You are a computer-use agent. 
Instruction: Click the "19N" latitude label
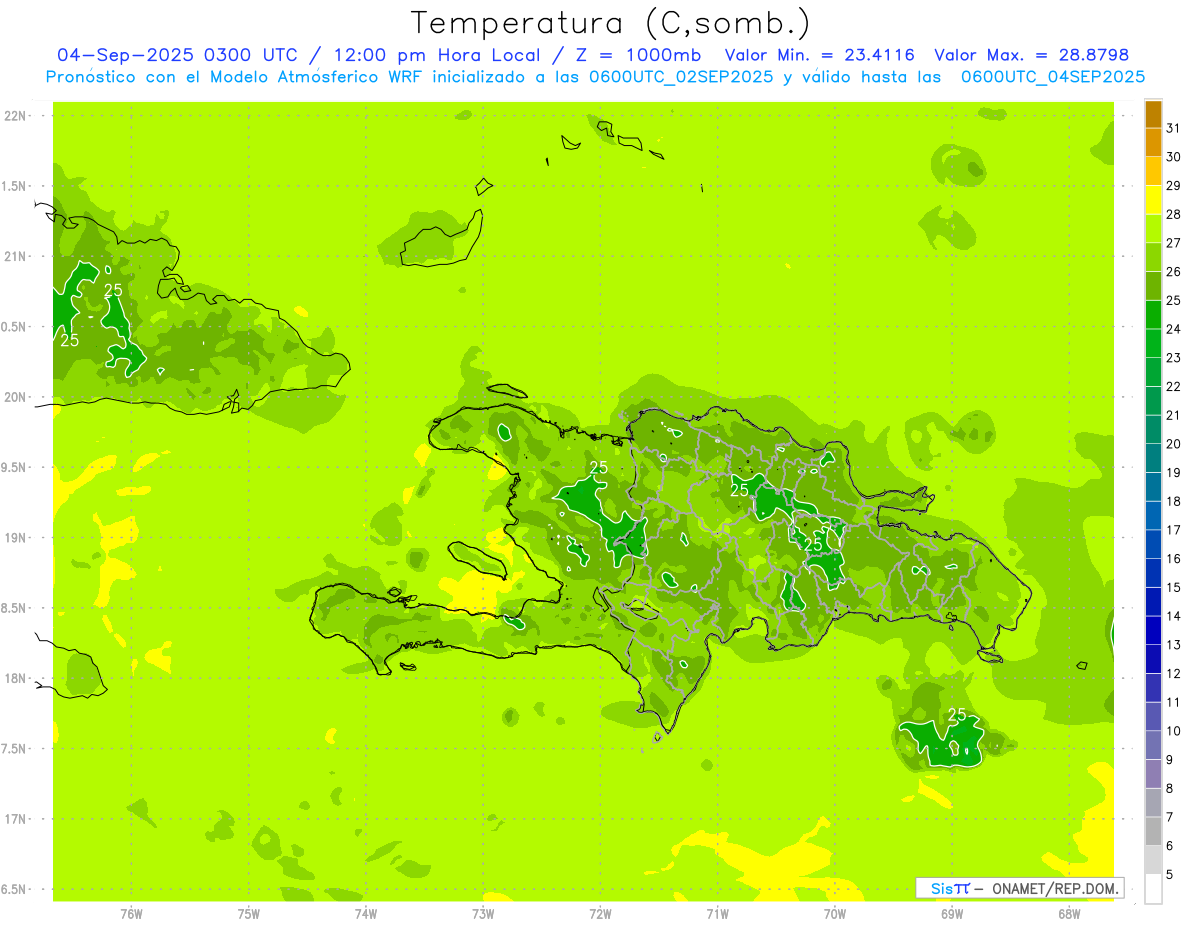(17, 538)
